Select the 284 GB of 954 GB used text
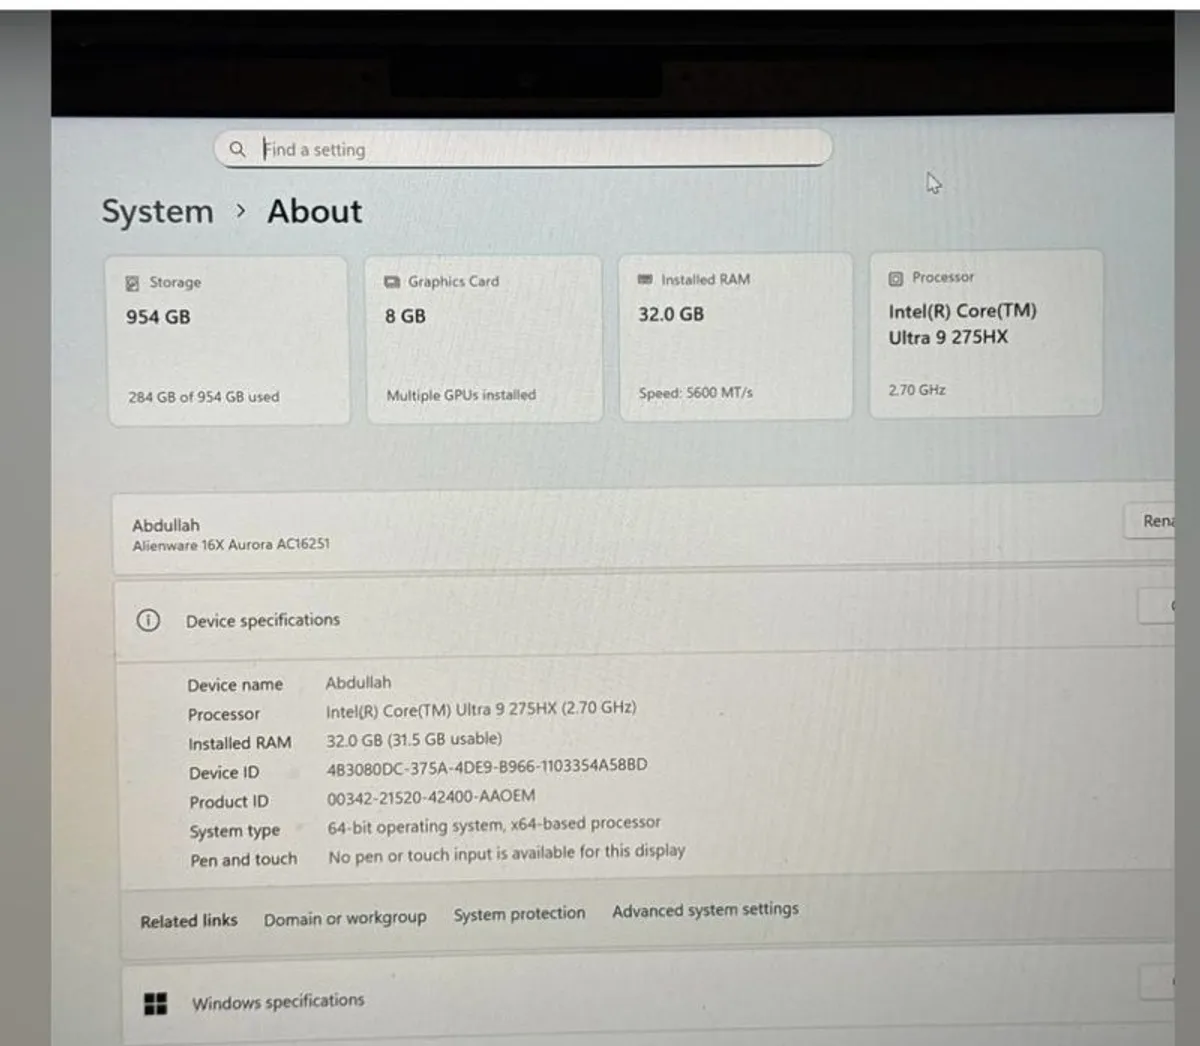 [204, 397]
